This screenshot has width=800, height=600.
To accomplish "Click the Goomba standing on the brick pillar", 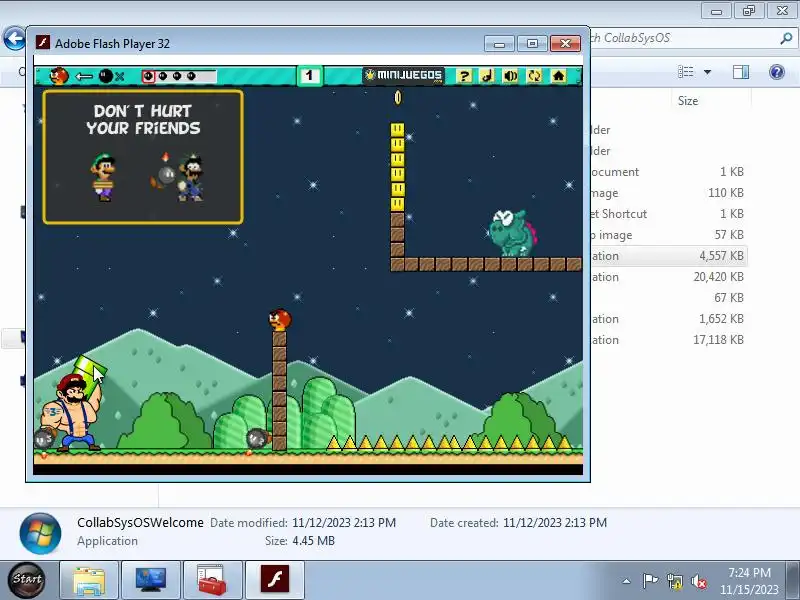I will (280, 319).
